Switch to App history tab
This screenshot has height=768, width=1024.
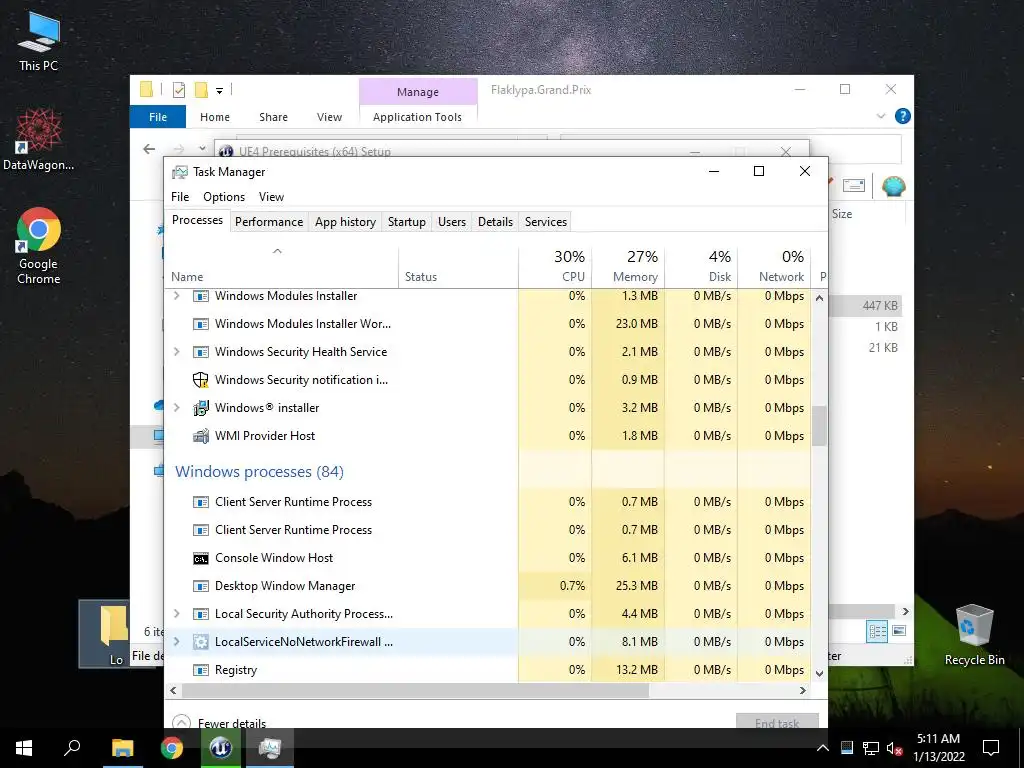tap(345, 222)
